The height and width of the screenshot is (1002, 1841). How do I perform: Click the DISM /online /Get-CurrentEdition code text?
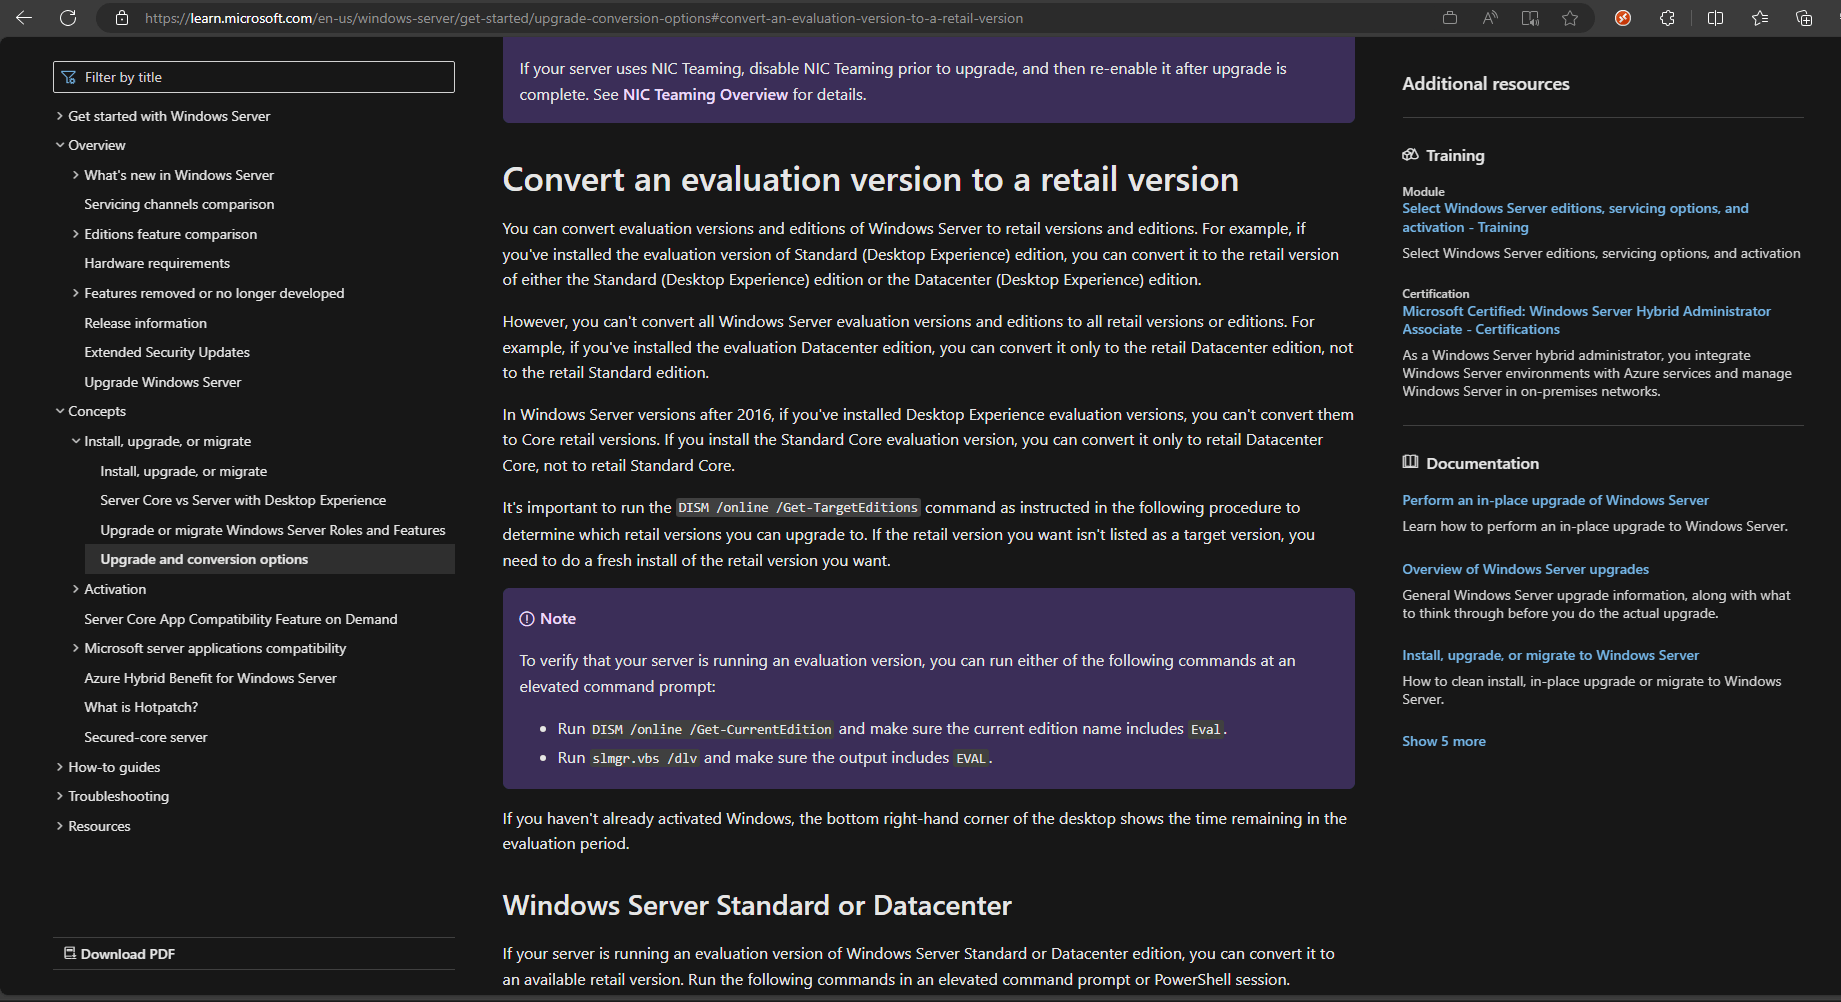point(712,729)
